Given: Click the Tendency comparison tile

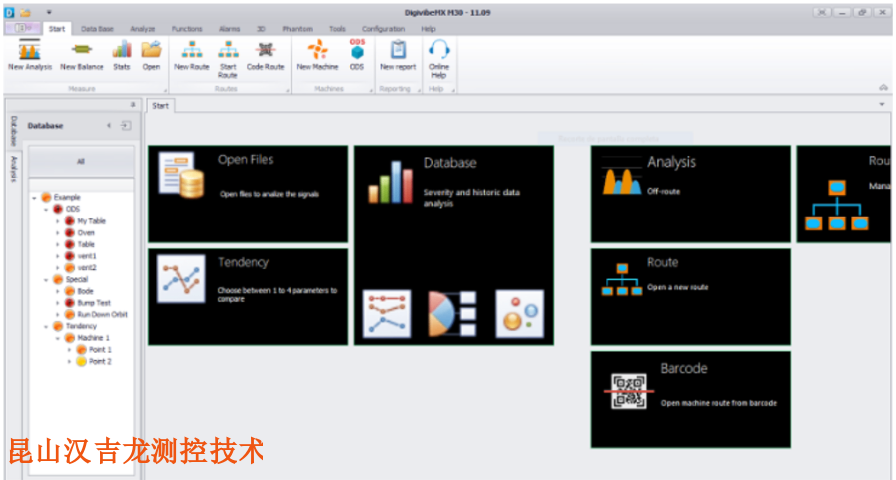Looking at the screenshot, I should click(x=248, y=296).
